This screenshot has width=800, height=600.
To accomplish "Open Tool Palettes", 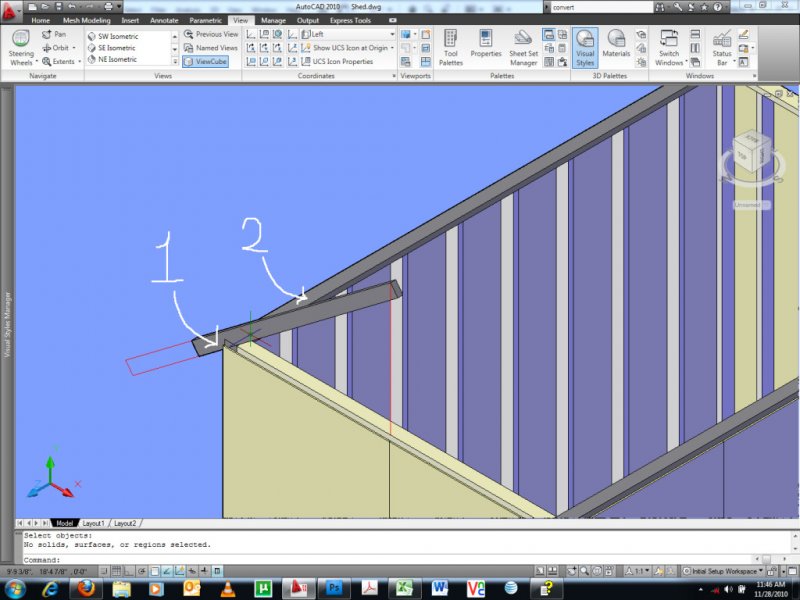I will pyautogui.click(x=451, y=47).
